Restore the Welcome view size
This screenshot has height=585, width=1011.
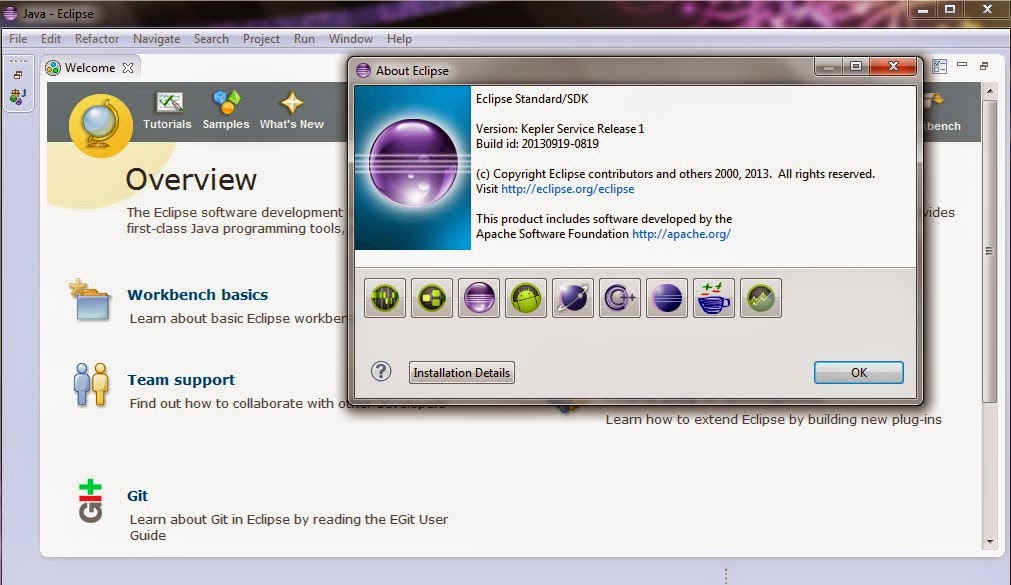tap(984, 66)
